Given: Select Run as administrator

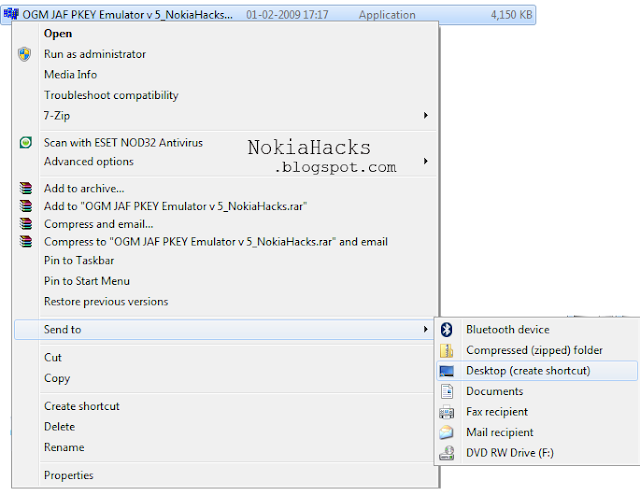Looking at the screenshot, I should pos(225,54).
